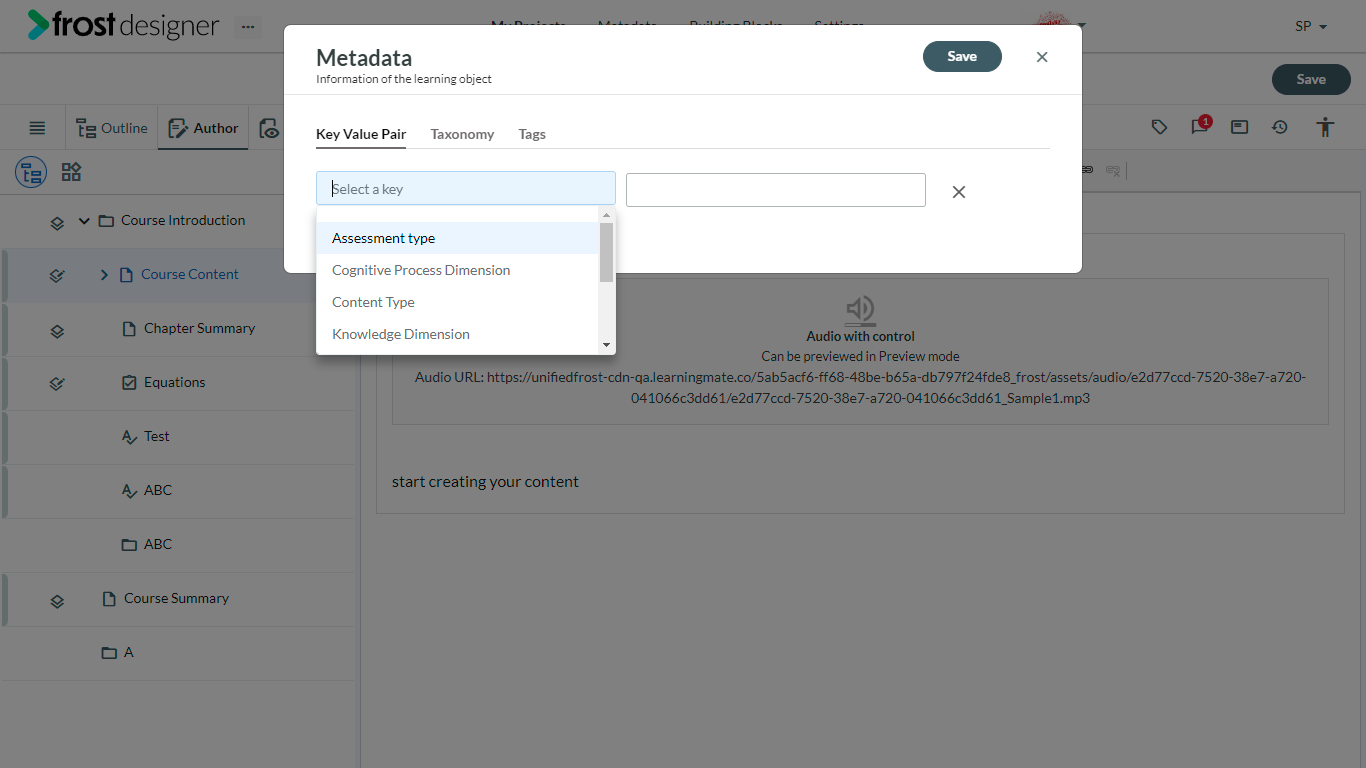Click key list scroll up arrow
The image size is (1366, 768).
point(606,215)
